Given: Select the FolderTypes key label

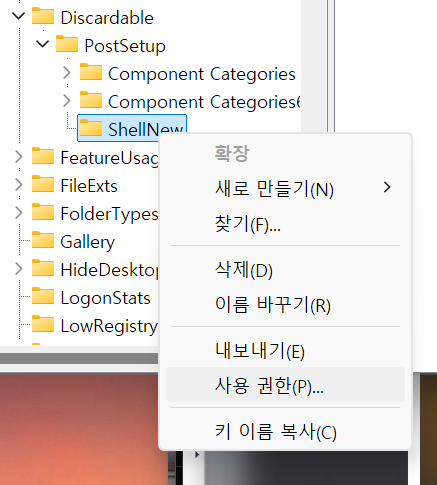Looking at the screenshot, I should [x=109, y=214].
